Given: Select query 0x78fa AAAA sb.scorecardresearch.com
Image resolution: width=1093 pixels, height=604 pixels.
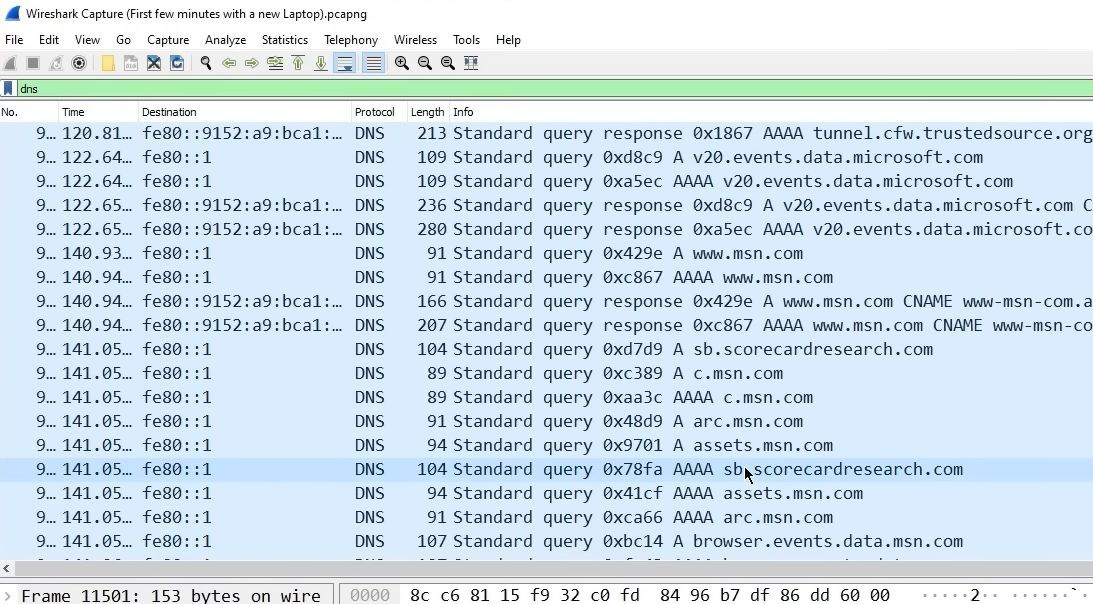Looking at the screenshot, I should coord(546,469).
